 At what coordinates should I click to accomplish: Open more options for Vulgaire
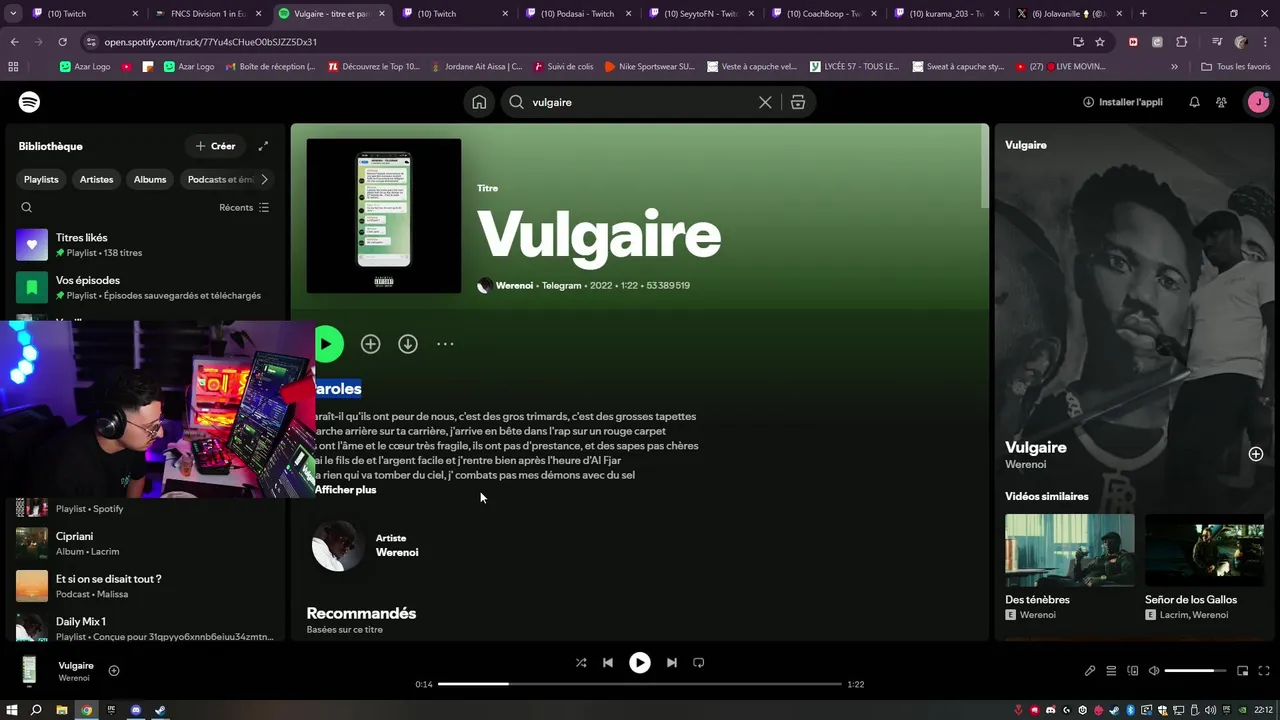point(445,344)
